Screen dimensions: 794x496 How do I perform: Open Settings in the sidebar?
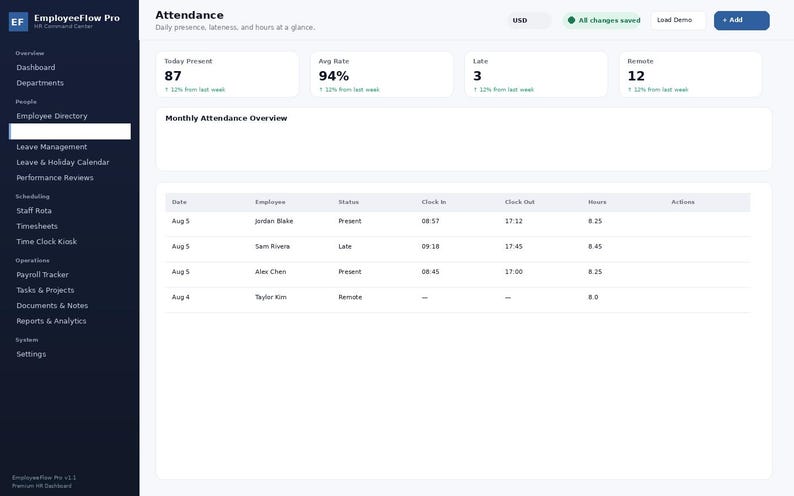31,354
